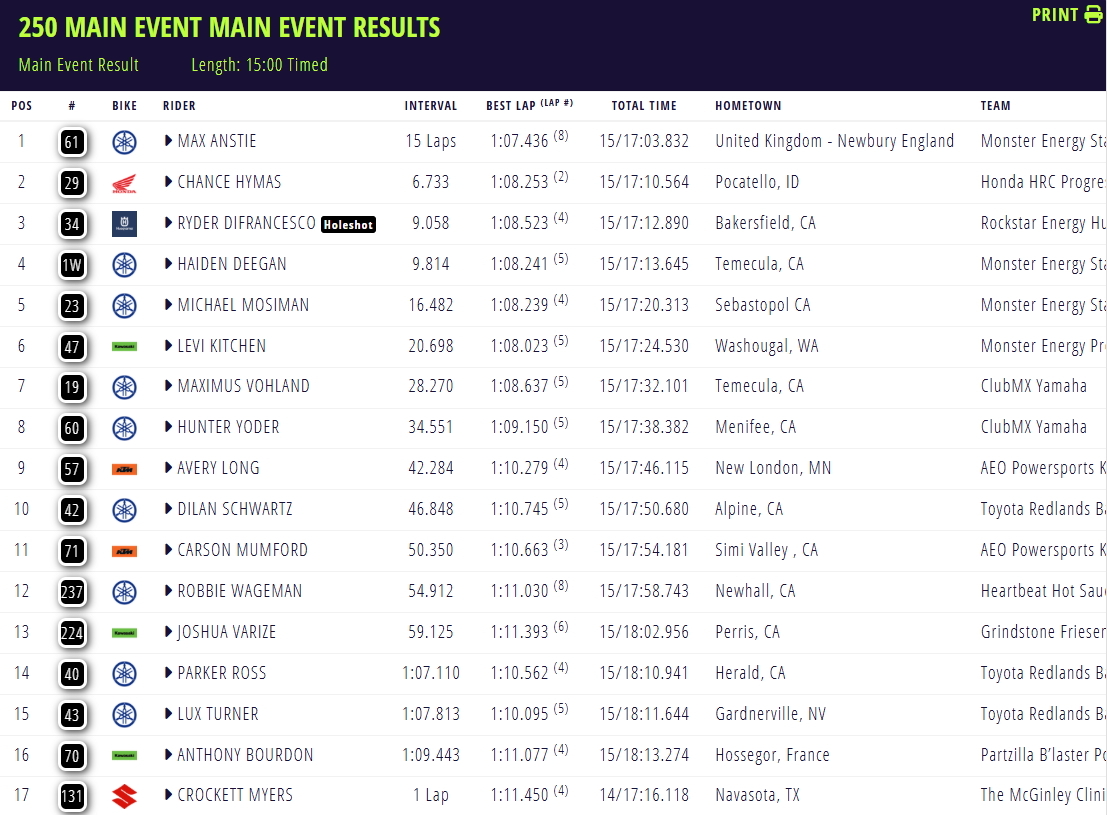Sort by the TOTAL TIME column header
This screenshot has width=1107, height=815.
[x=644, y=105]
